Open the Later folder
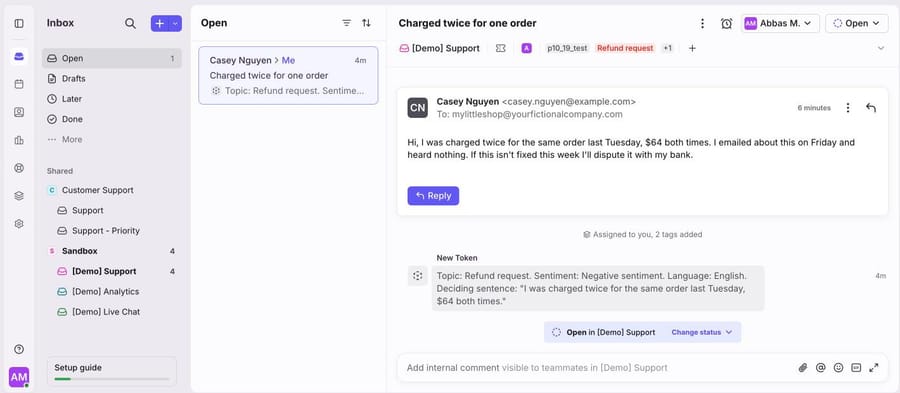The width and height of the screenshot is (900, 393). [x=112, y=99]
